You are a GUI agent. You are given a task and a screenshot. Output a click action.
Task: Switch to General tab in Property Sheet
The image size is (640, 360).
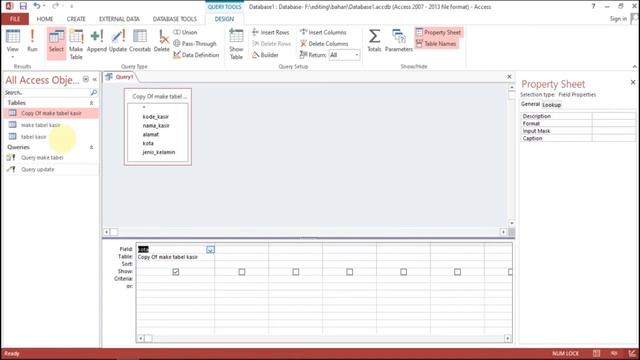tap(531, 104)
